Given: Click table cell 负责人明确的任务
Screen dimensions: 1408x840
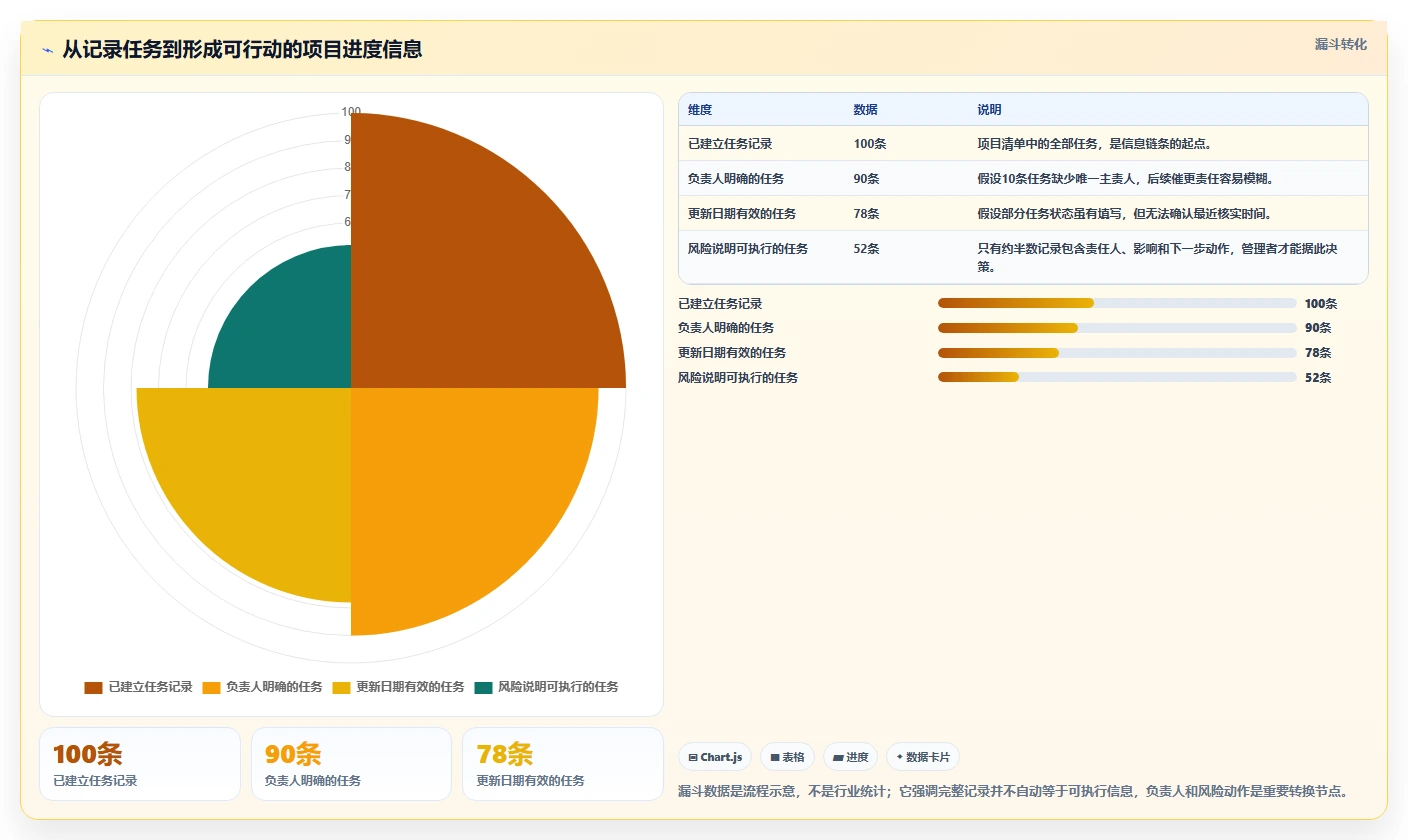Looking at the screenshot, I should coord(736,179).
